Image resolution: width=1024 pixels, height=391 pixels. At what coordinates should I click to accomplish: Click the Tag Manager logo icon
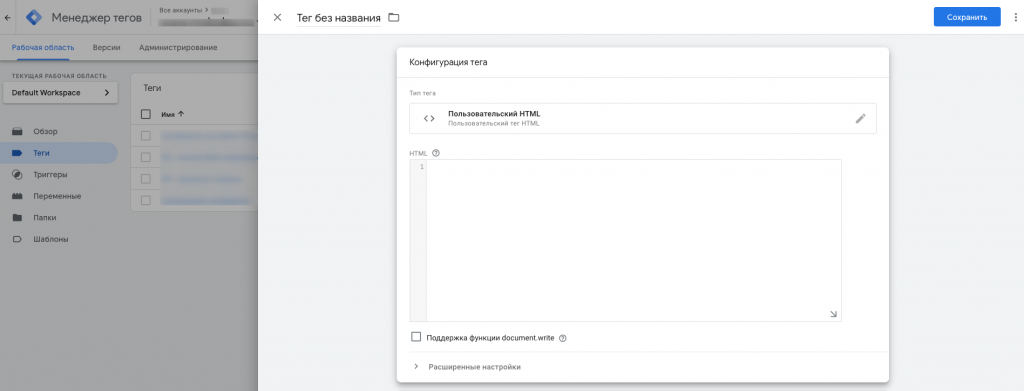[34, 18]
